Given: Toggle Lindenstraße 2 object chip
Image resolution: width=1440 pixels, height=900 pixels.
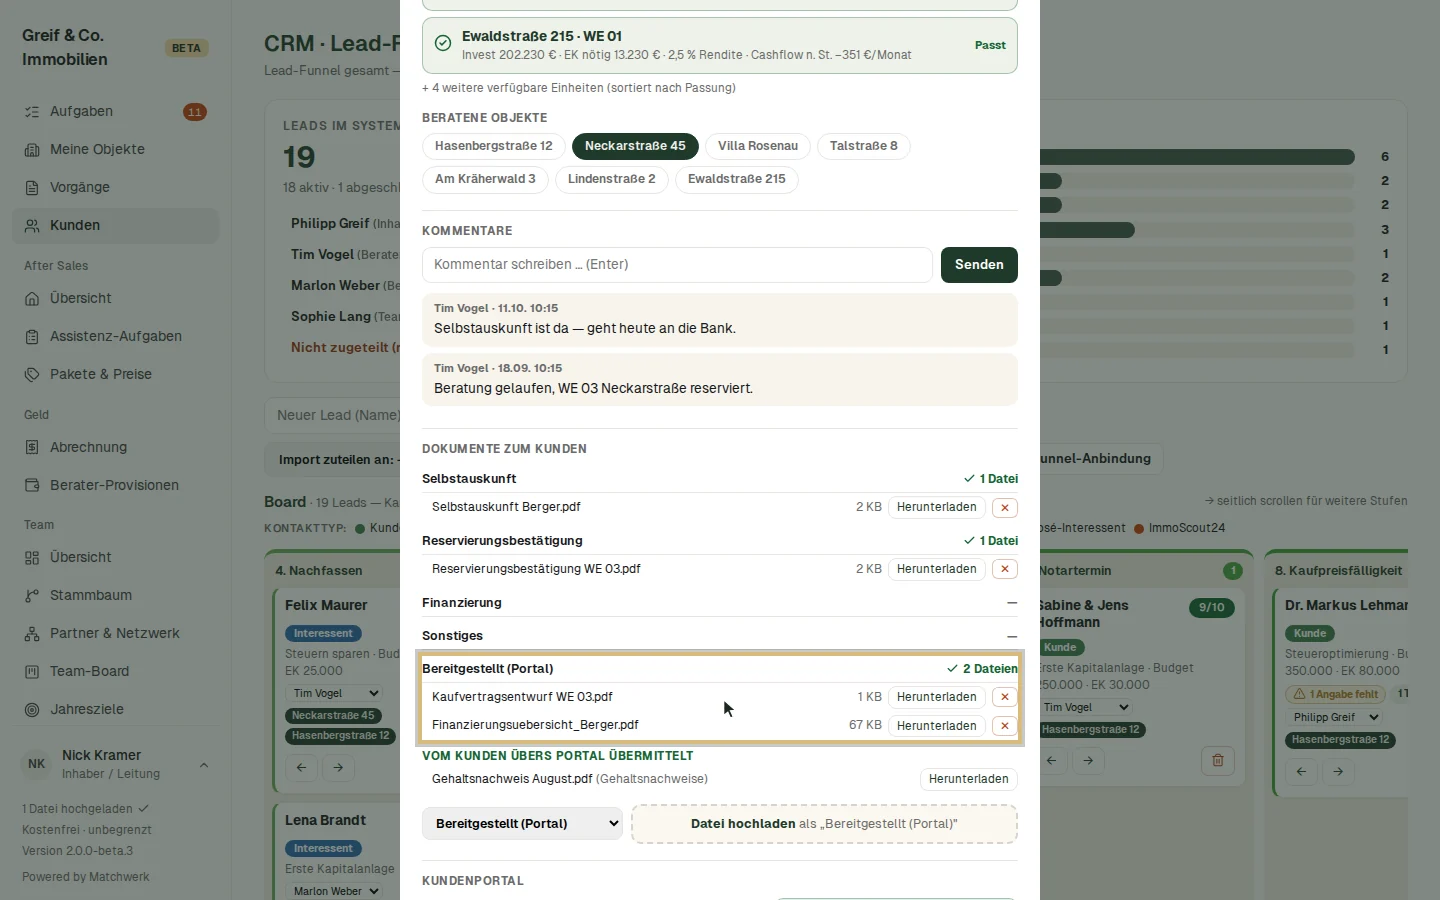Looking at the screenshot, I should click(612, 180).
